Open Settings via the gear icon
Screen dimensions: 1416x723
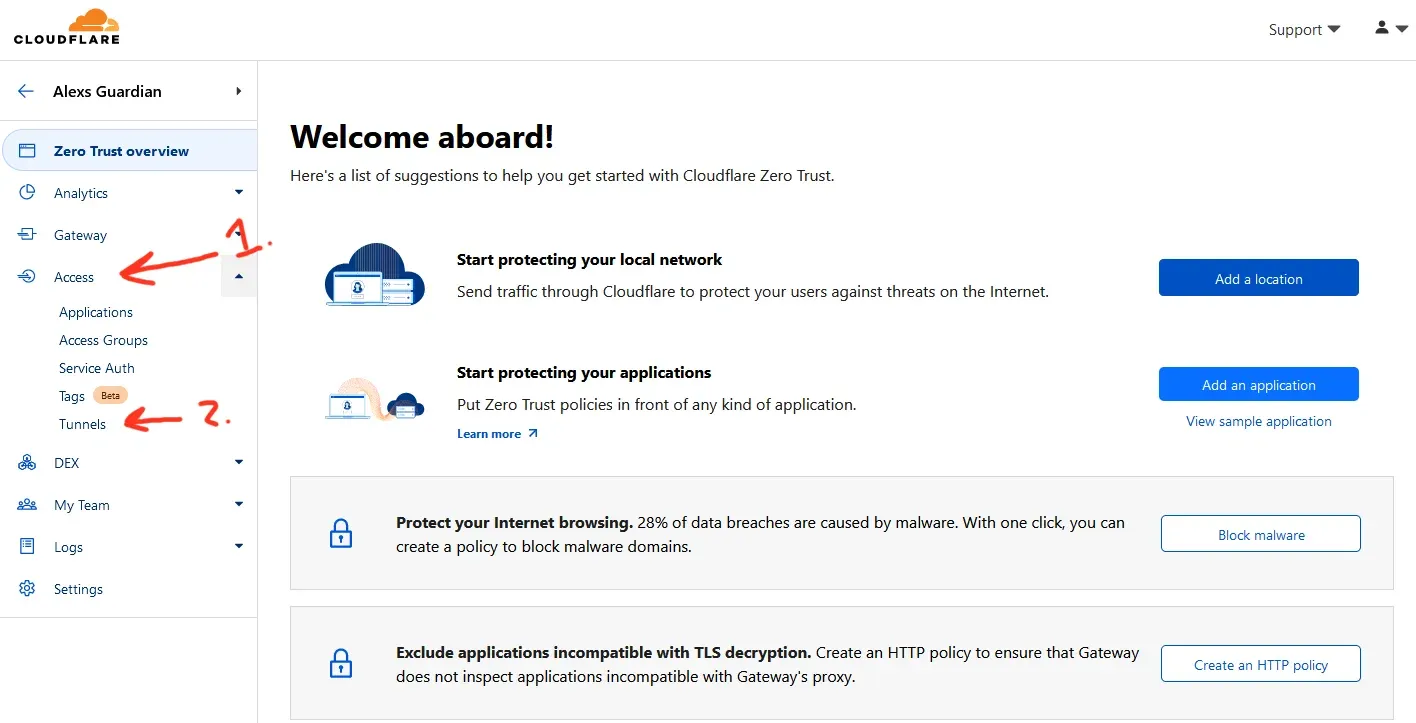tap(27, 588)
